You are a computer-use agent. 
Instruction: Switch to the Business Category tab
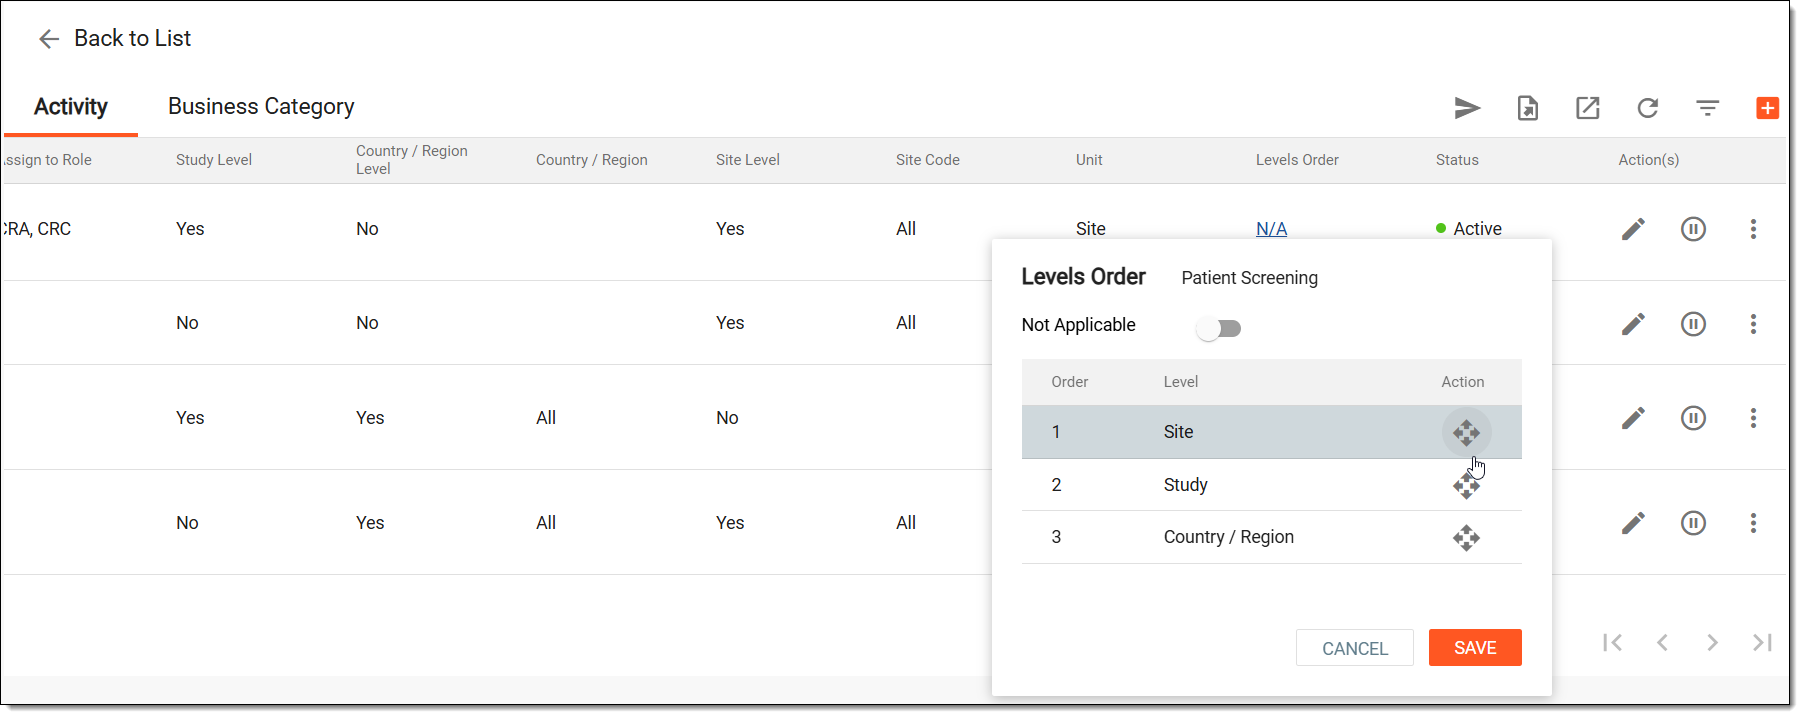261,107
